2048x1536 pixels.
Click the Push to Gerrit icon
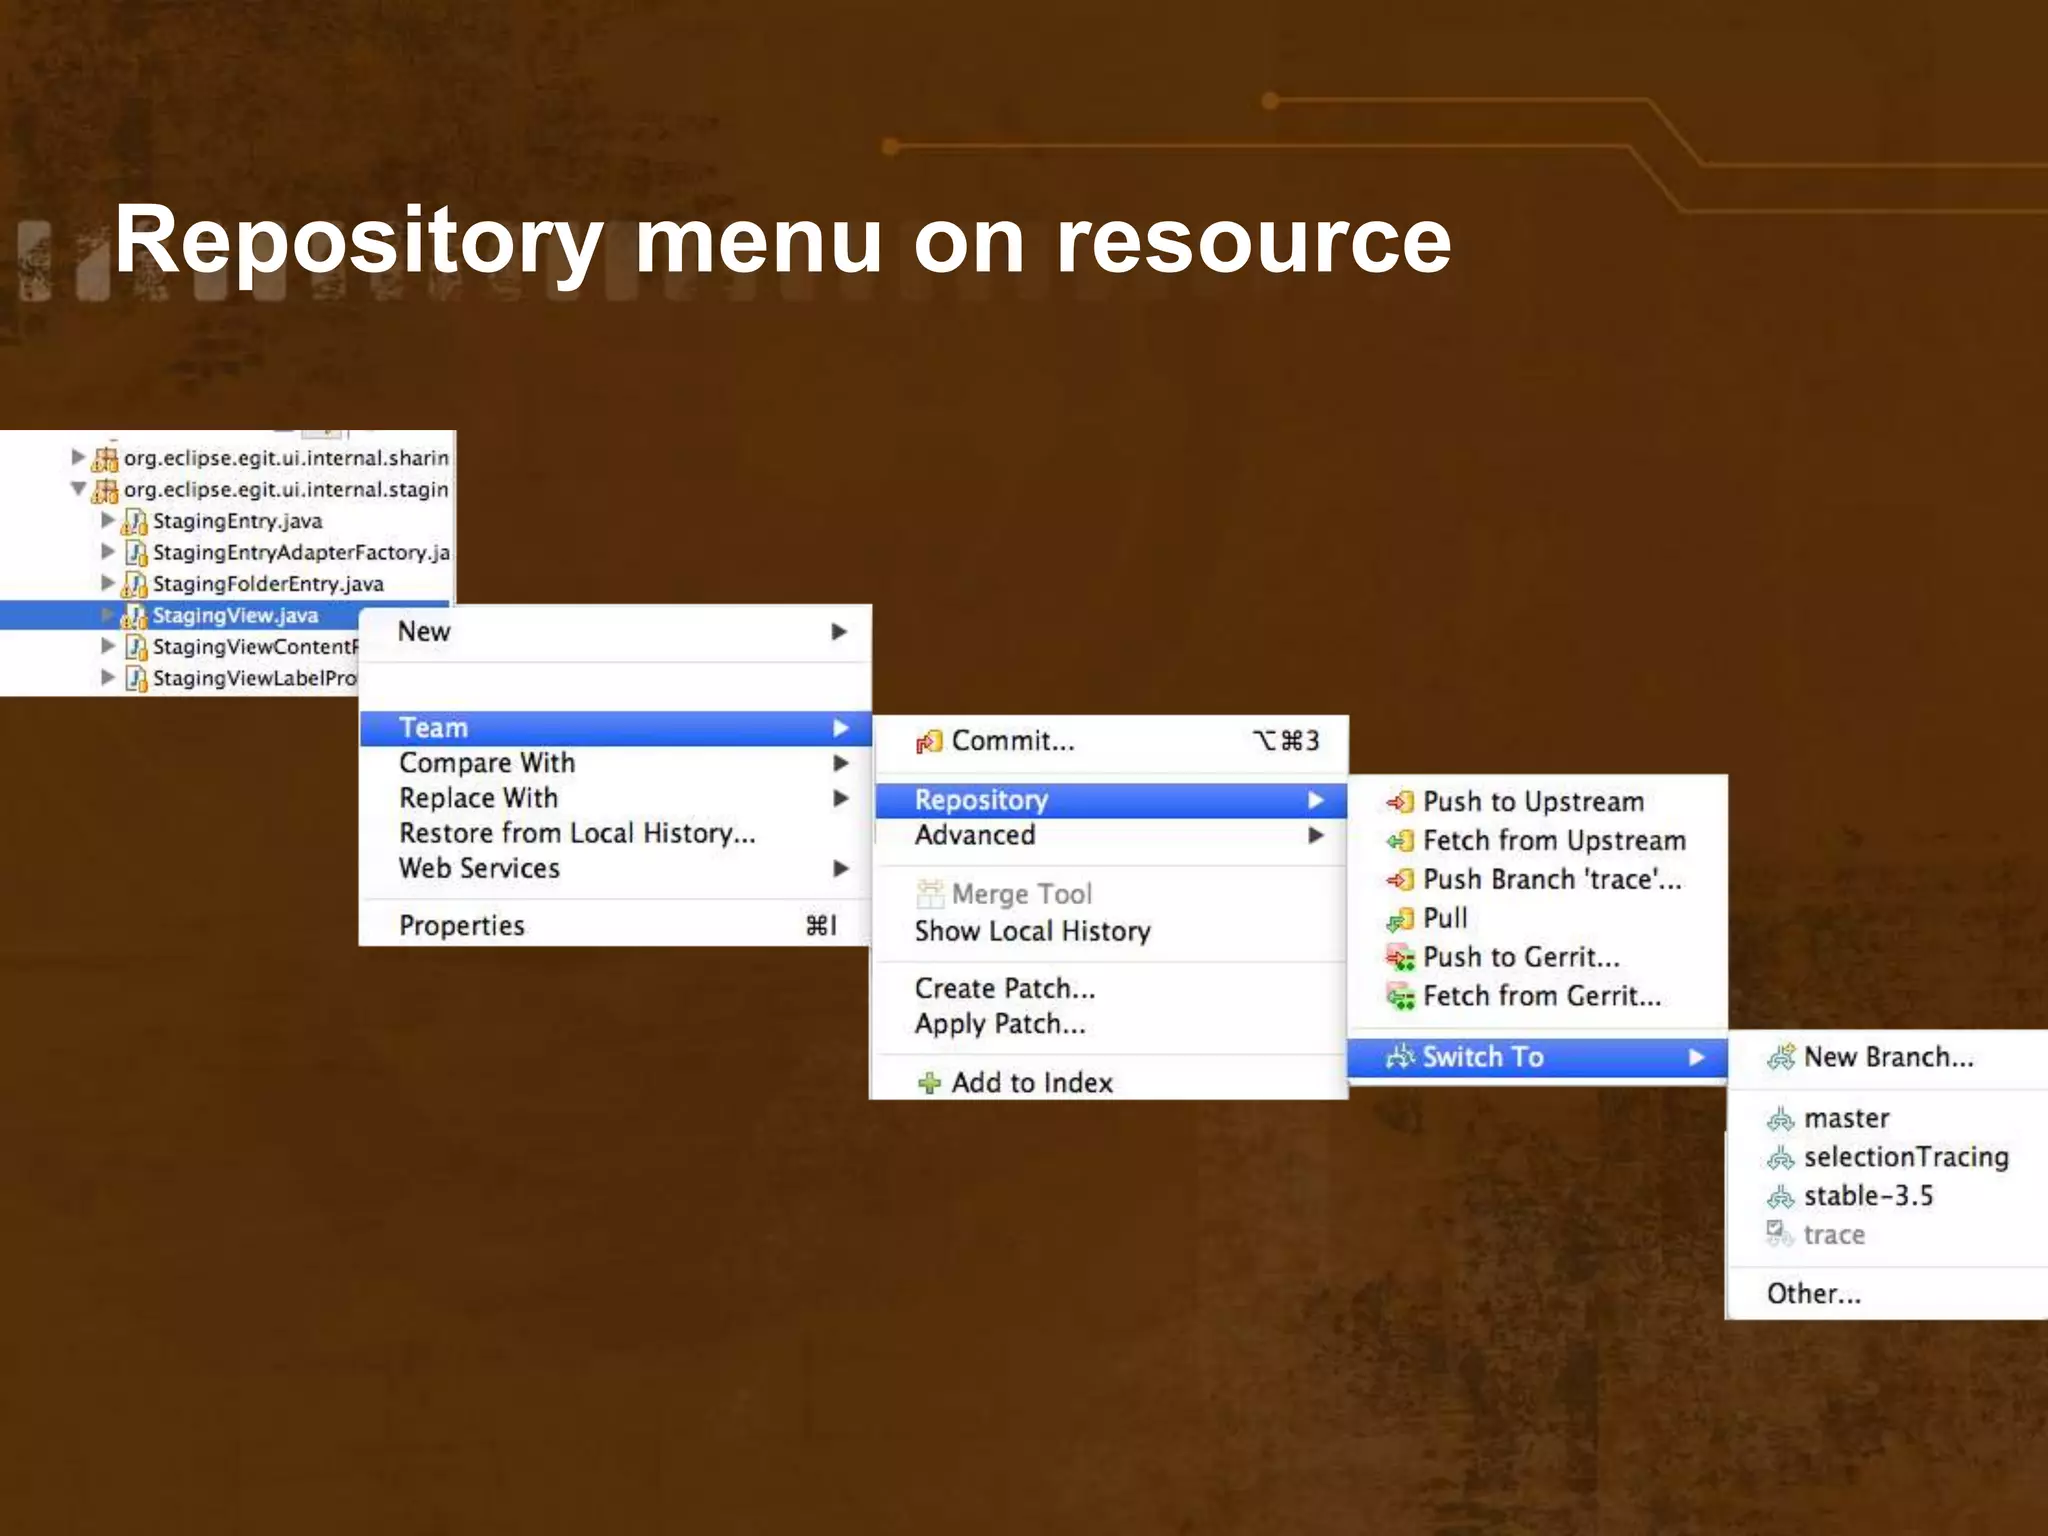[1400, 958]
